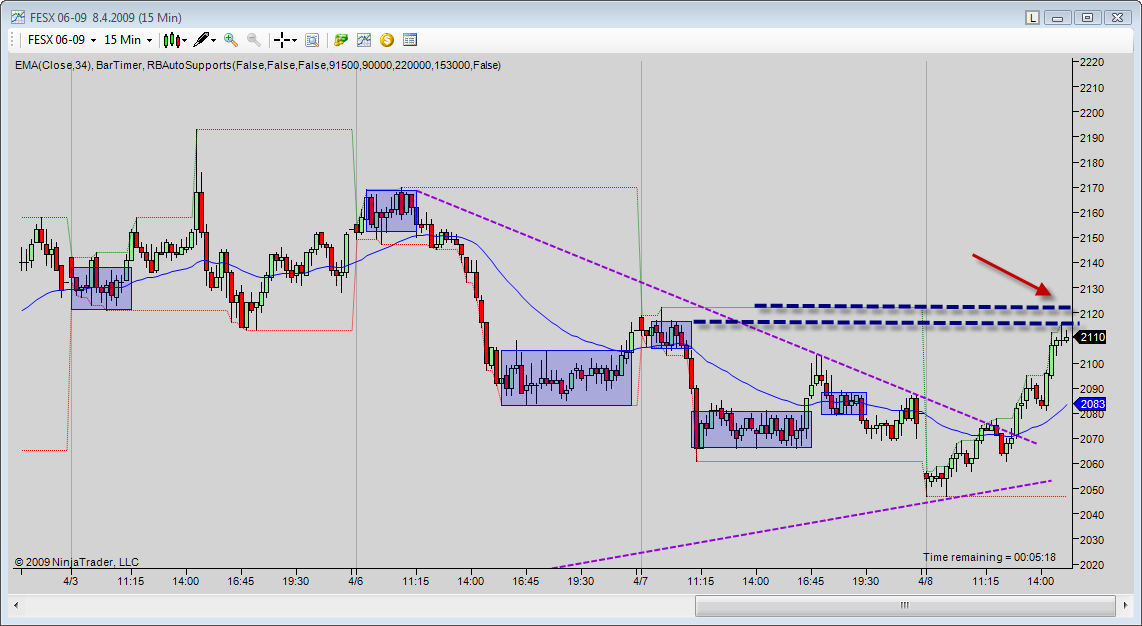This screenshot has width=1142, height=626.
Task: Click the 4/3 date label
Action: pos(71,581)
